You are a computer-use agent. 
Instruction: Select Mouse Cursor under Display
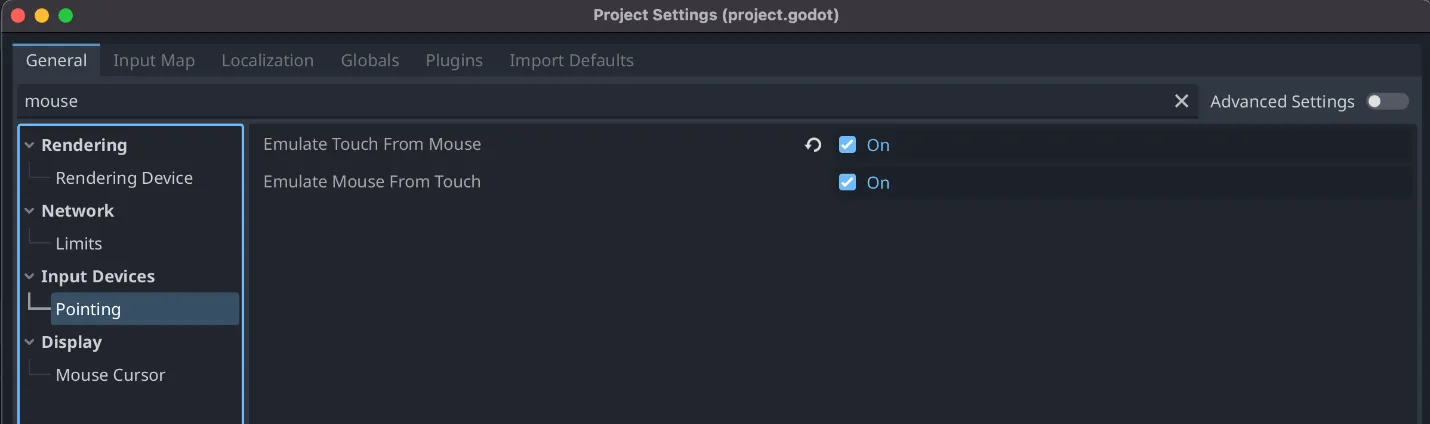point(110,375)
